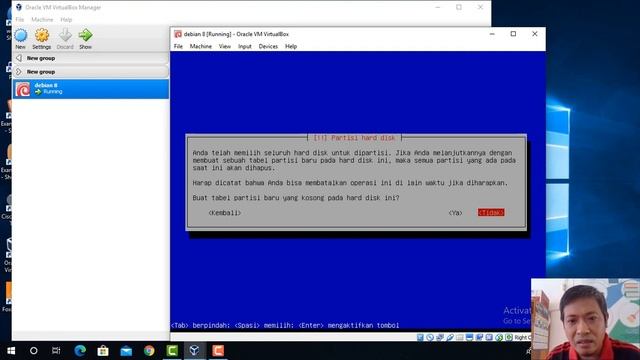Click keyboard capture arrow icon in VM status bar
The height and width of the screenshot is (360, 640).
click(x=509, y=338)
